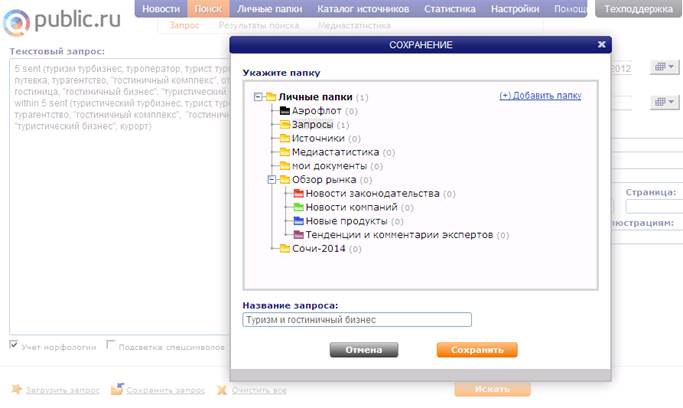Image resolution: width=683 pixels, height=408 pixels.
Task: Click the green Новости компаний folder icon
Action: click(x=299, y=207)
